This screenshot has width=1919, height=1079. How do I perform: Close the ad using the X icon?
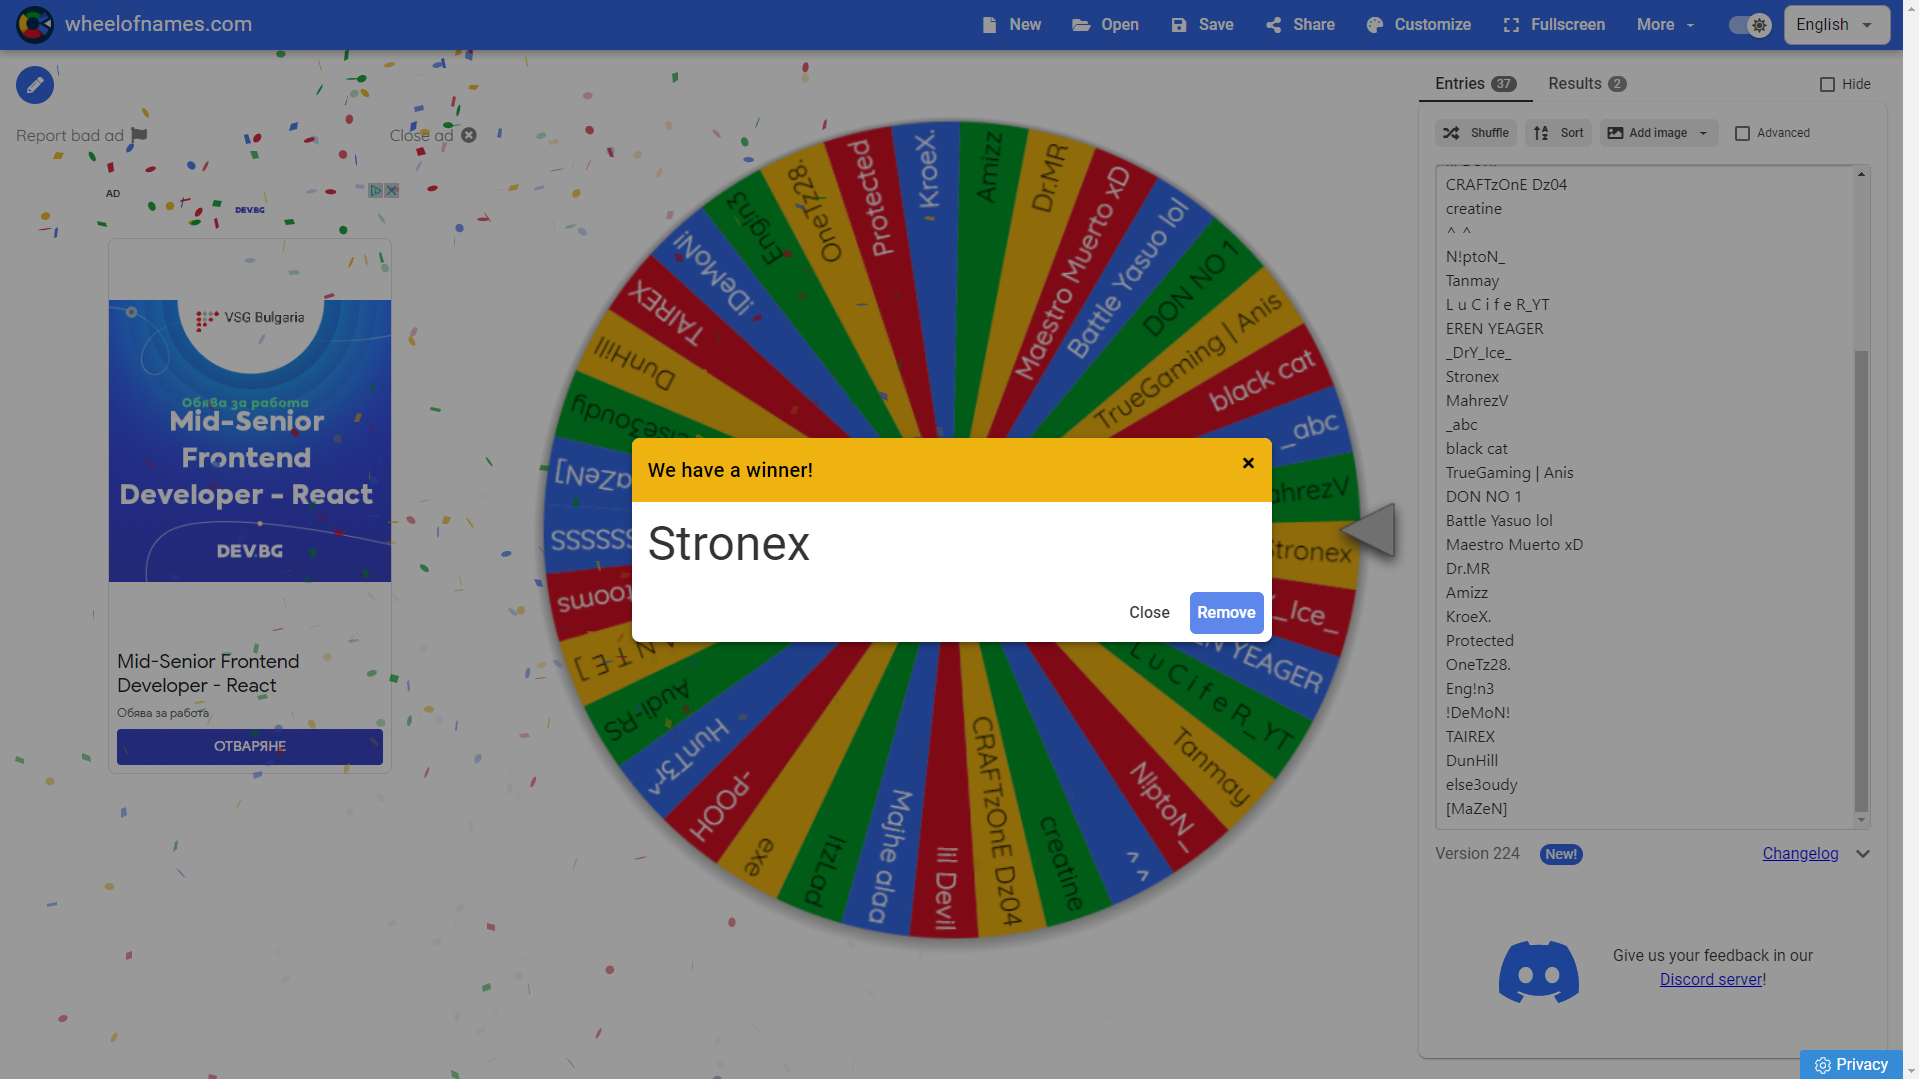[x=469, y=135]
